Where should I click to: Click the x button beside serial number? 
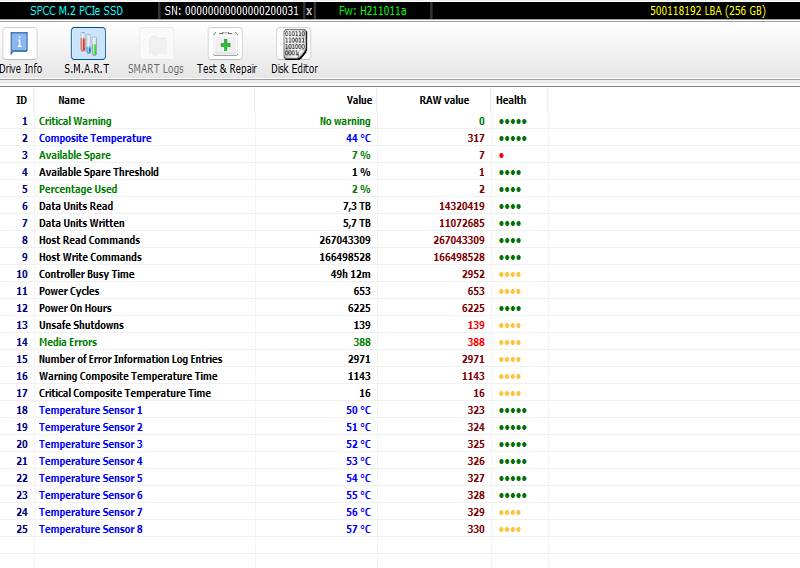[x=308, y=11]
